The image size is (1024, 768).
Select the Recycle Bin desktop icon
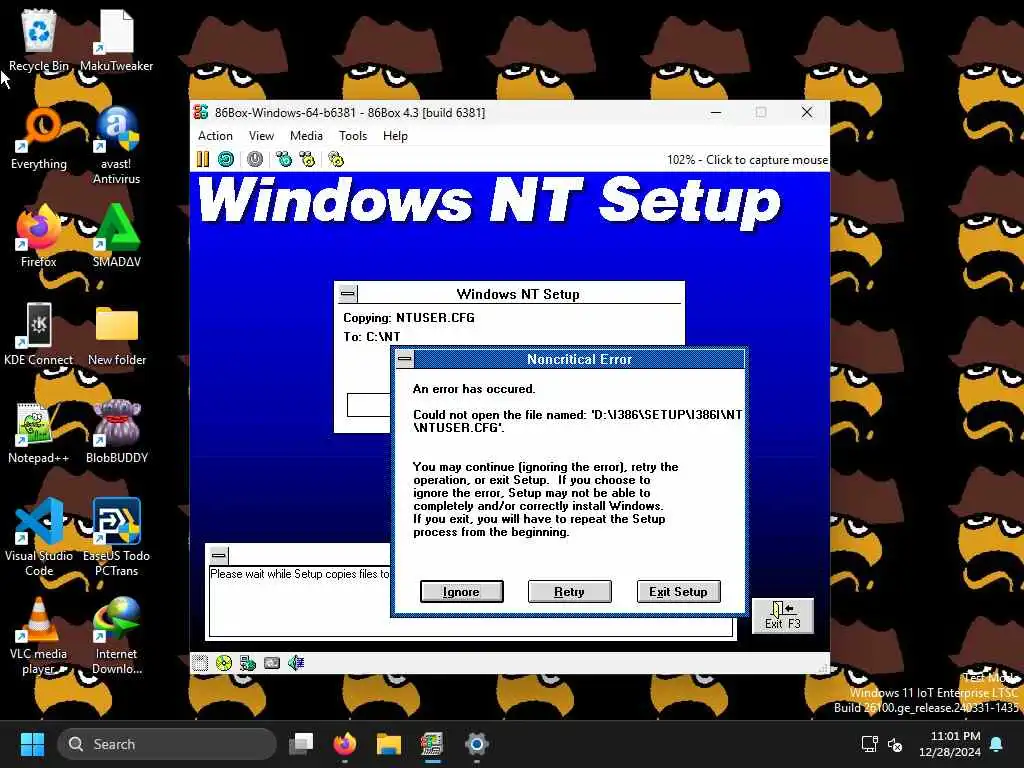coord(39,40)
